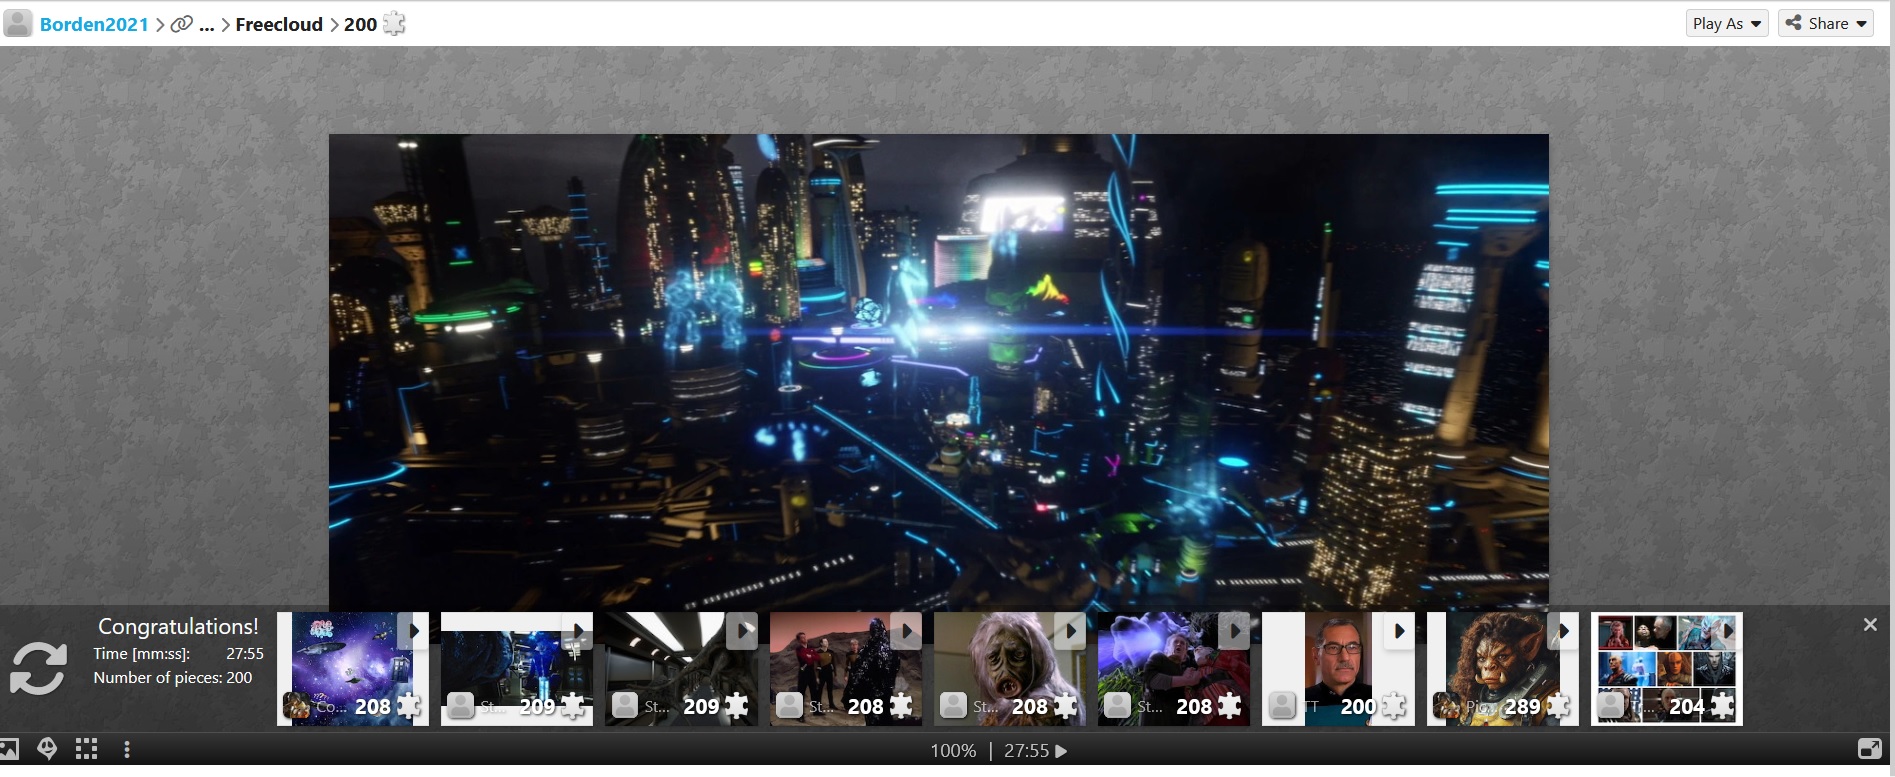This screenshot has width=1895, height=777.
Task: Play the space TARDIS 208-piece puzzle arrow
Action: [413, 631]
